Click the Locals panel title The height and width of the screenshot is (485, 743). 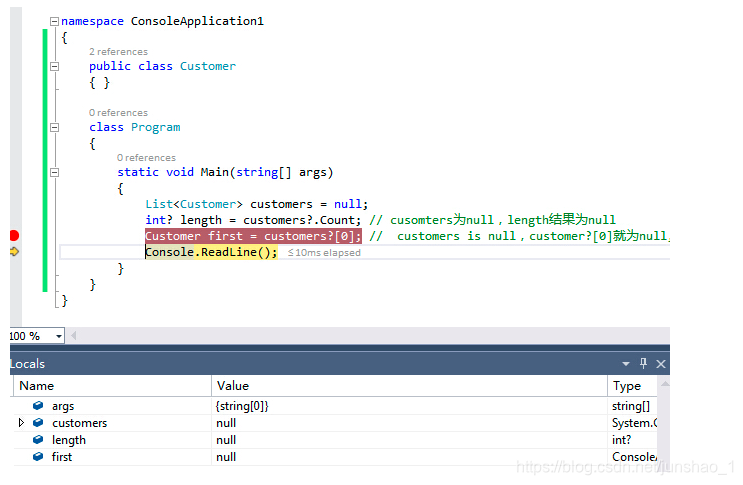click(x=27, y=364)
